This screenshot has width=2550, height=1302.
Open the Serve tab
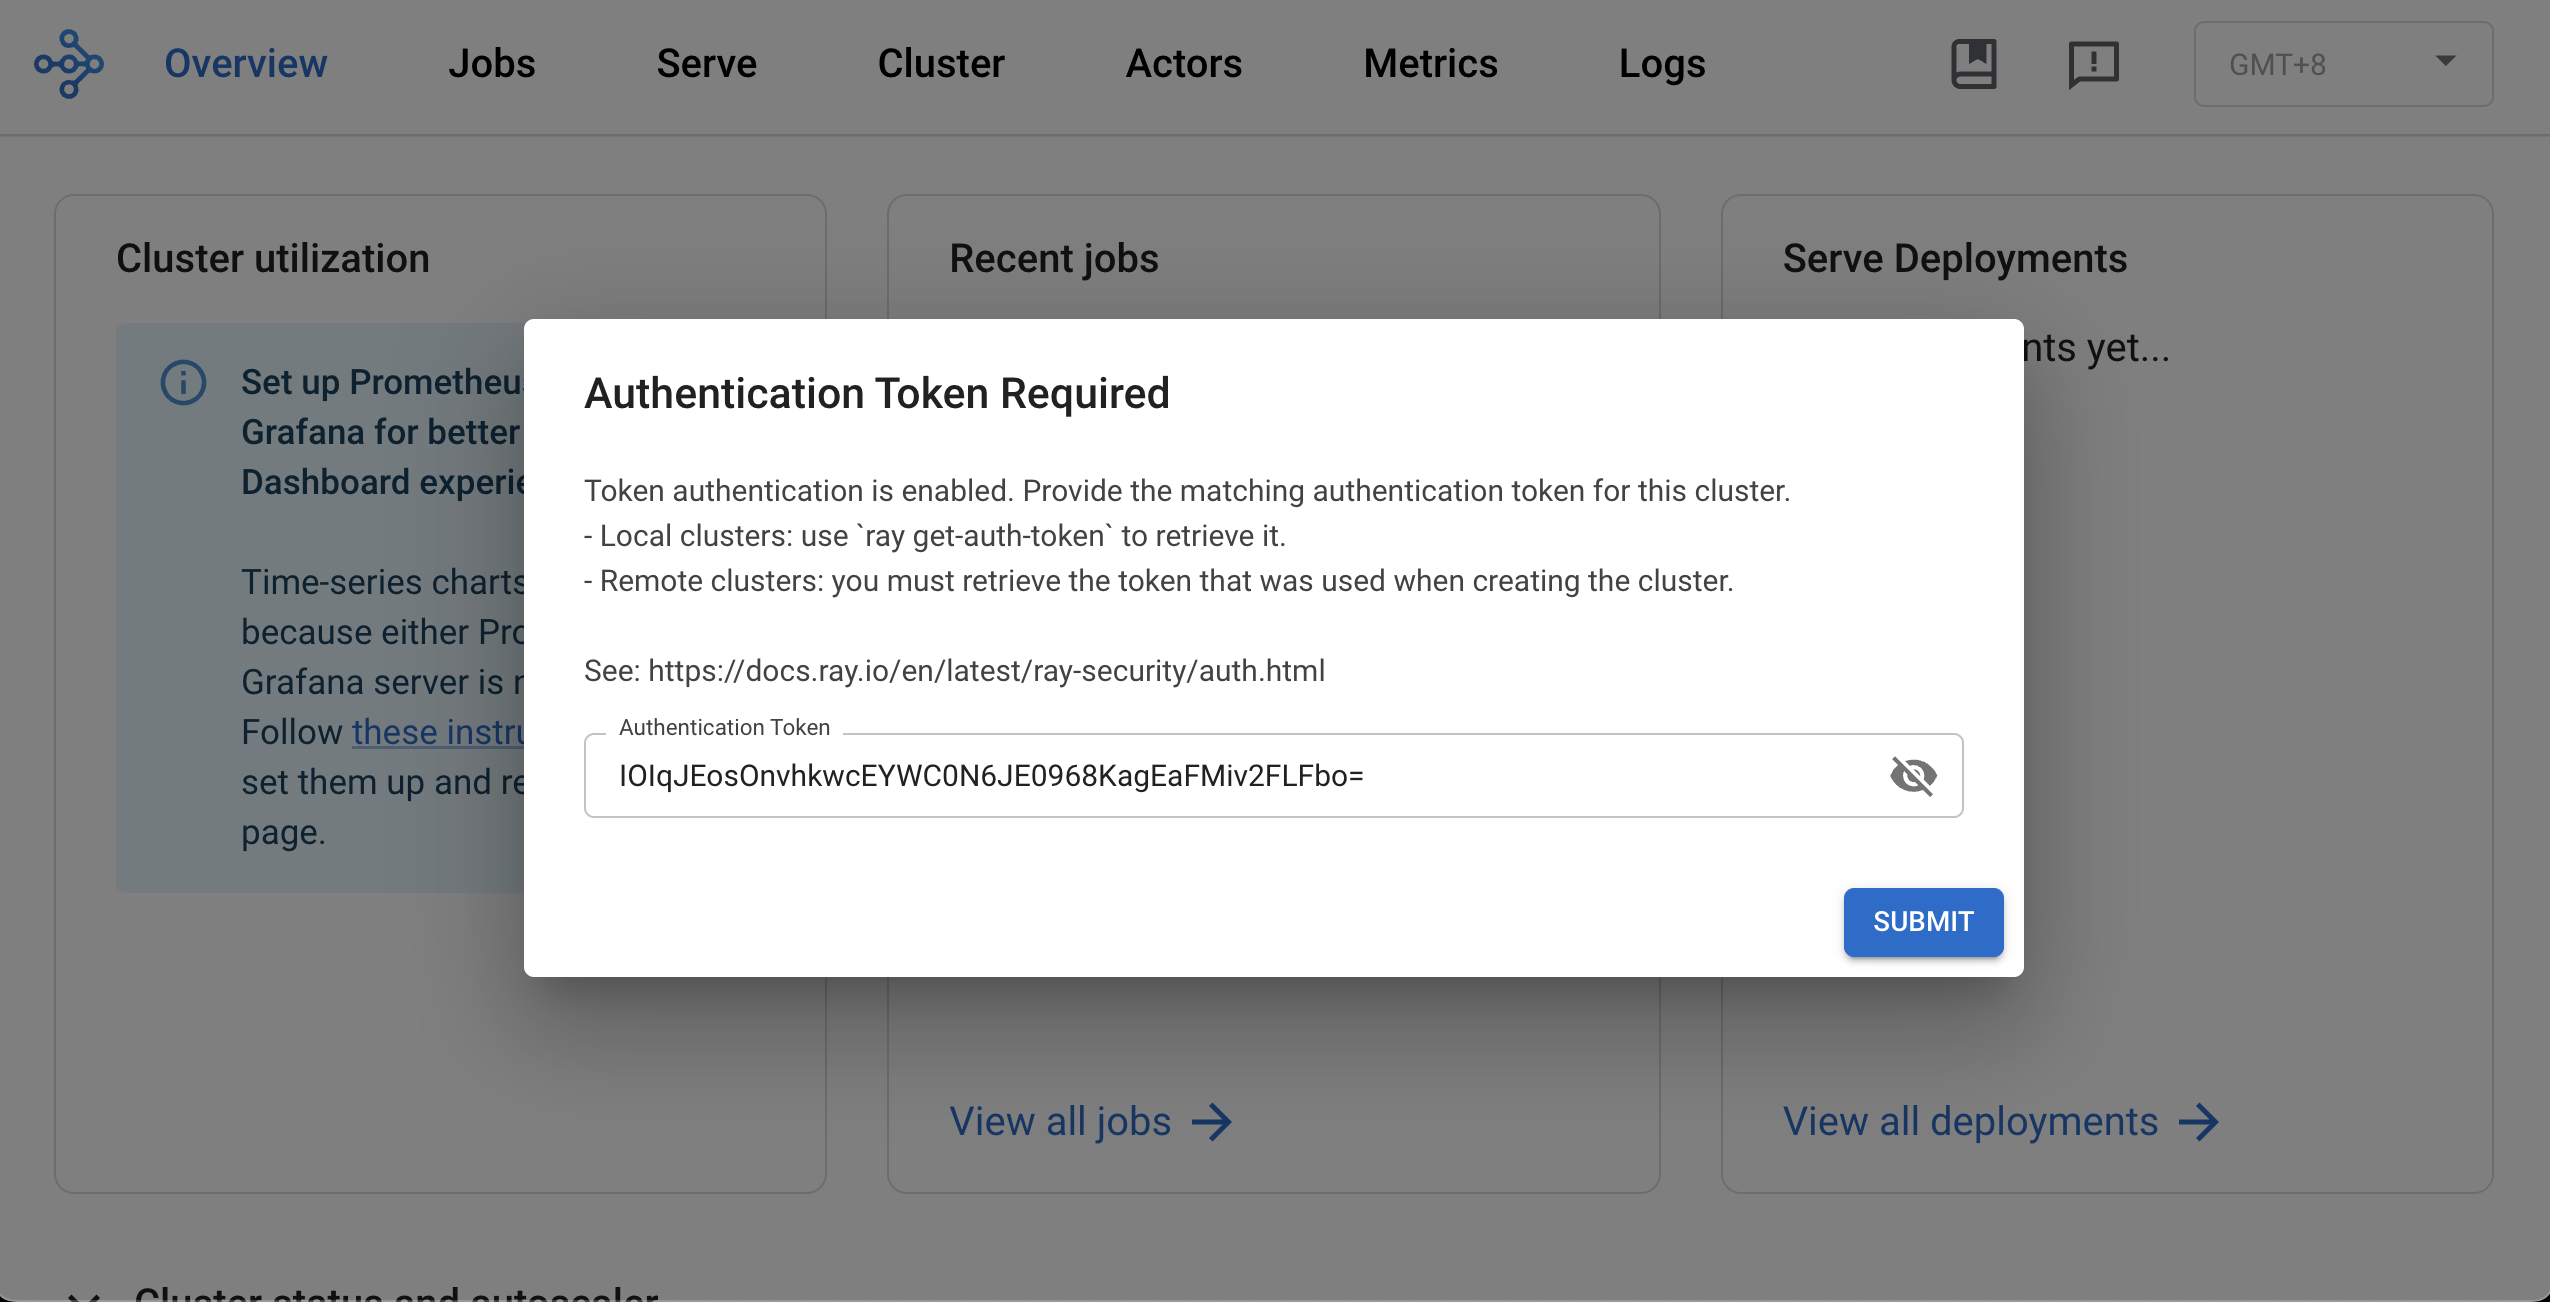pos(706,64)
